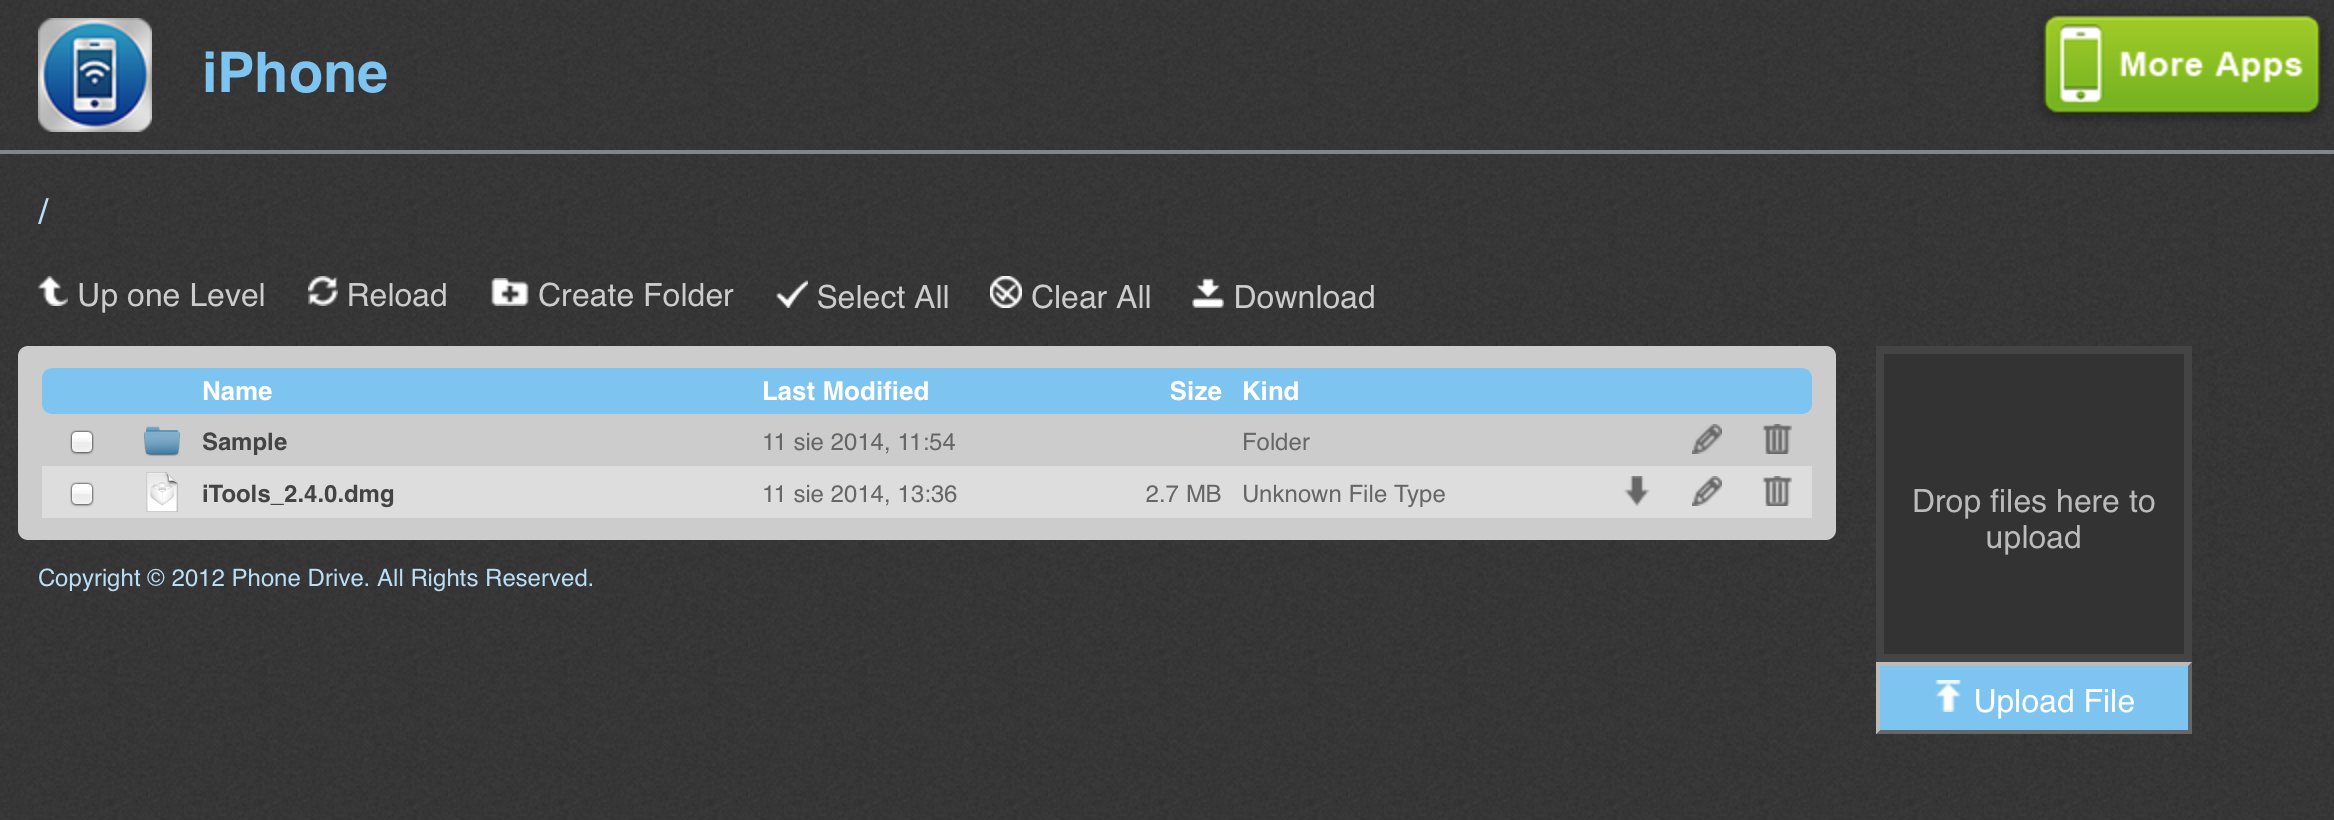This screenshot has width=2334, height=820.
Task: Click the iTools_2.4.0.dmg file icon
Action: [162, 493]
